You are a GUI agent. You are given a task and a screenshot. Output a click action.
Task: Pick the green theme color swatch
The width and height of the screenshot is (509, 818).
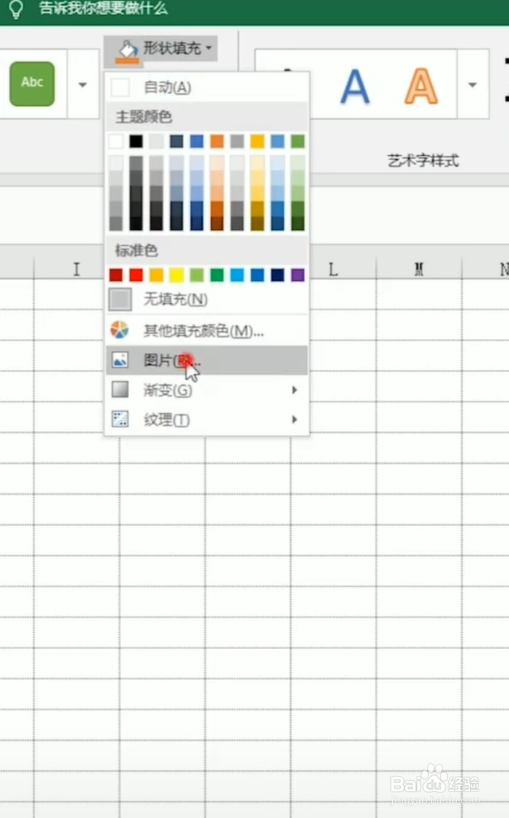(298, 141)
